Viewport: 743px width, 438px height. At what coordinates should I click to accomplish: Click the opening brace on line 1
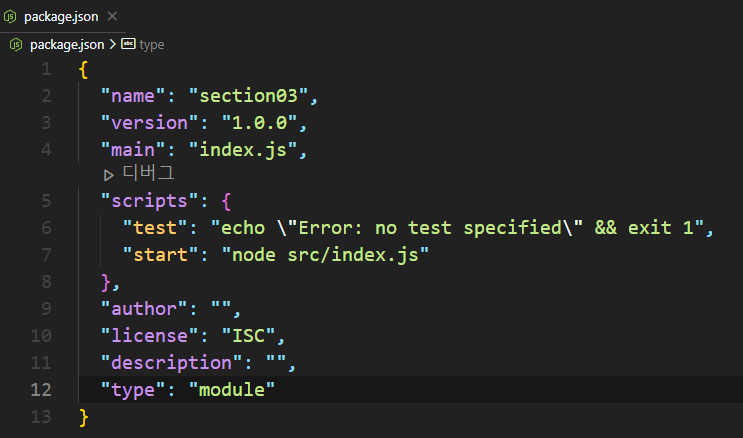pos(83,70)
